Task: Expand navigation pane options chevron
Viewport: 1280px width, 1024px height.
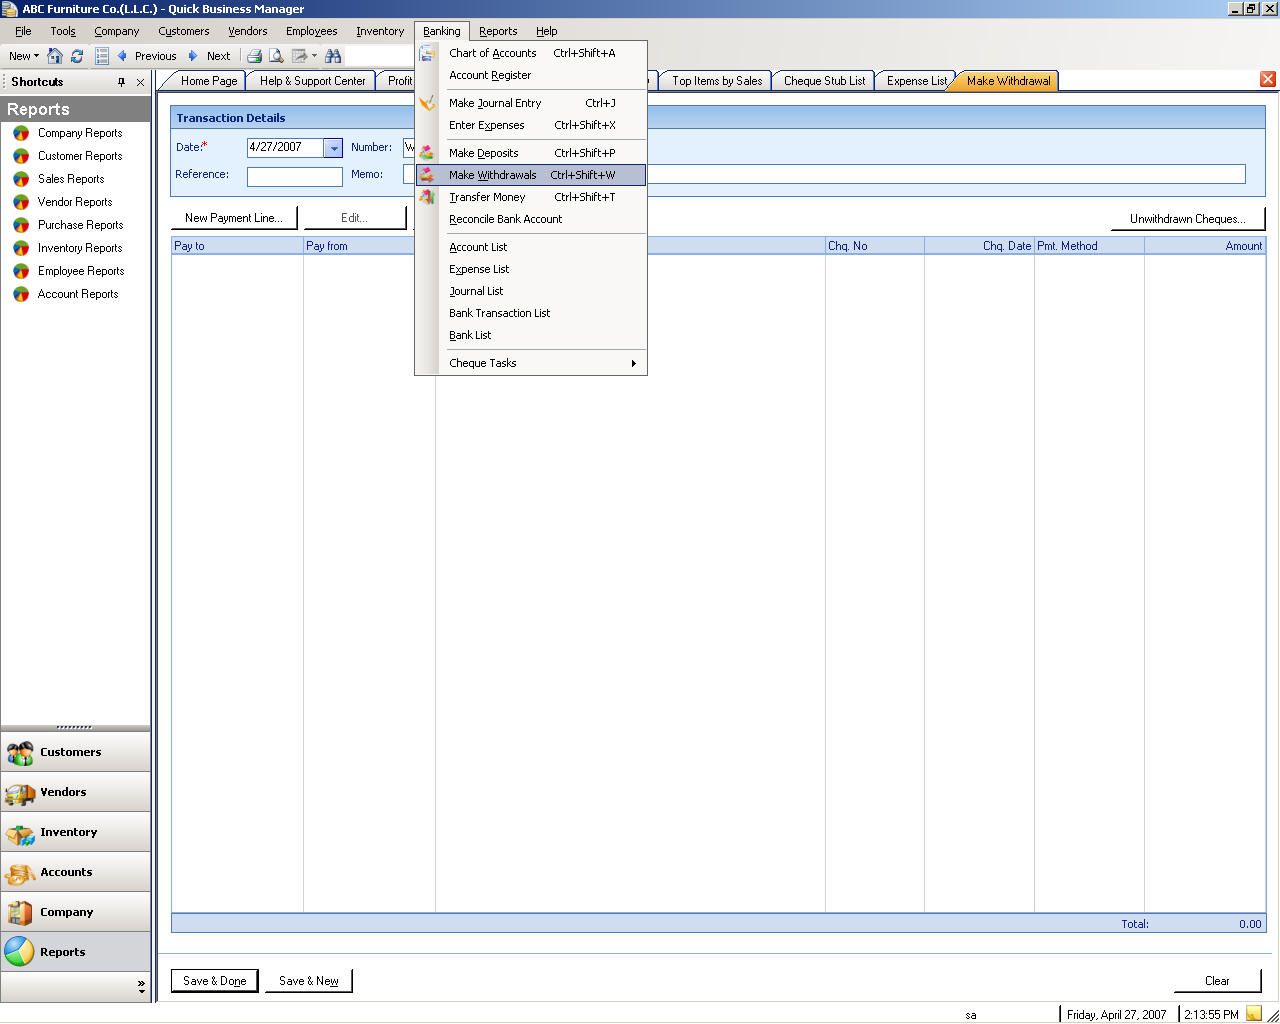Action: tap(141, 986)
